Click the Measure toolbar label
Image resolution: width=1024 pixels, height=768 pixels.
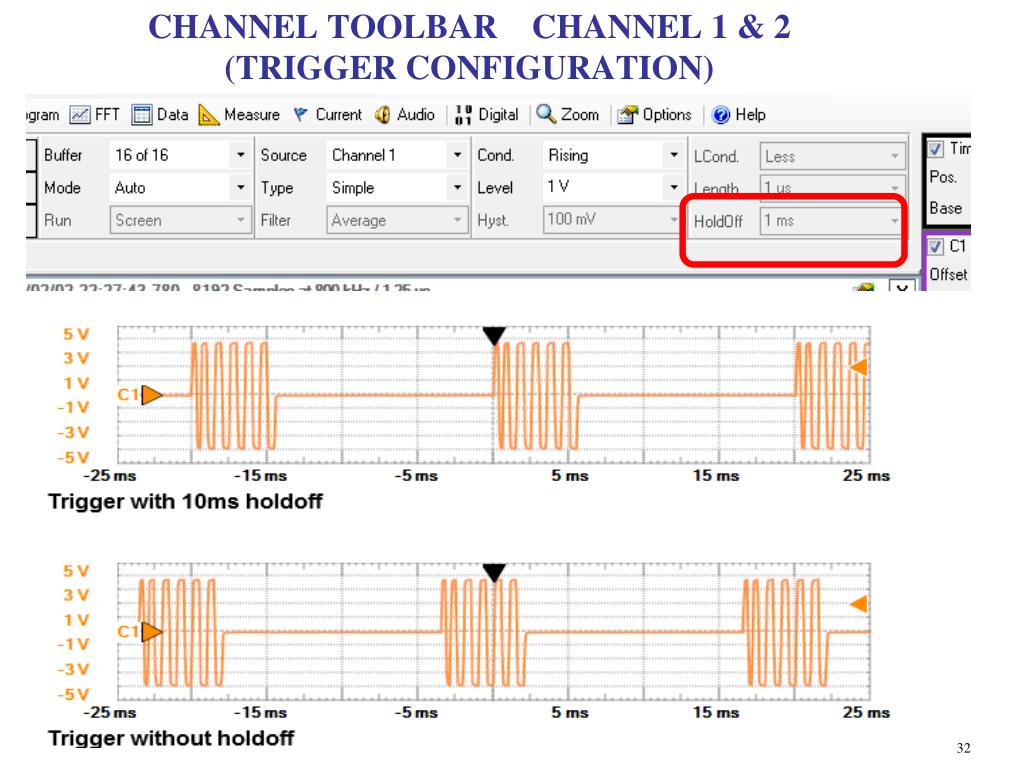pos(252,115)
